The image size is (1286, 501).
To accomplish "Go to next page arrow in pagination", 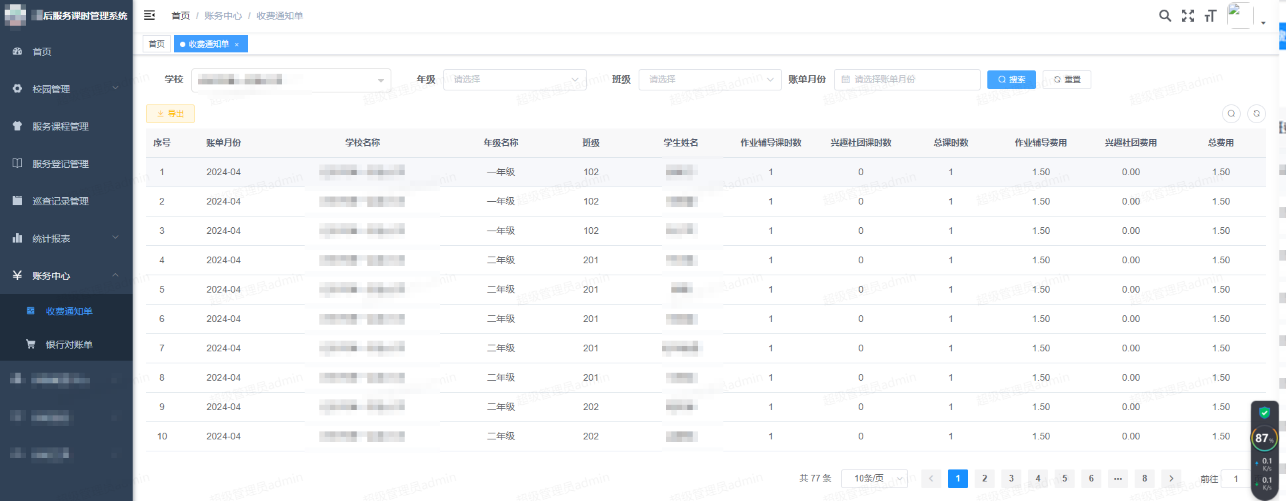I will pyautogui.click(x=1171, y=478).
